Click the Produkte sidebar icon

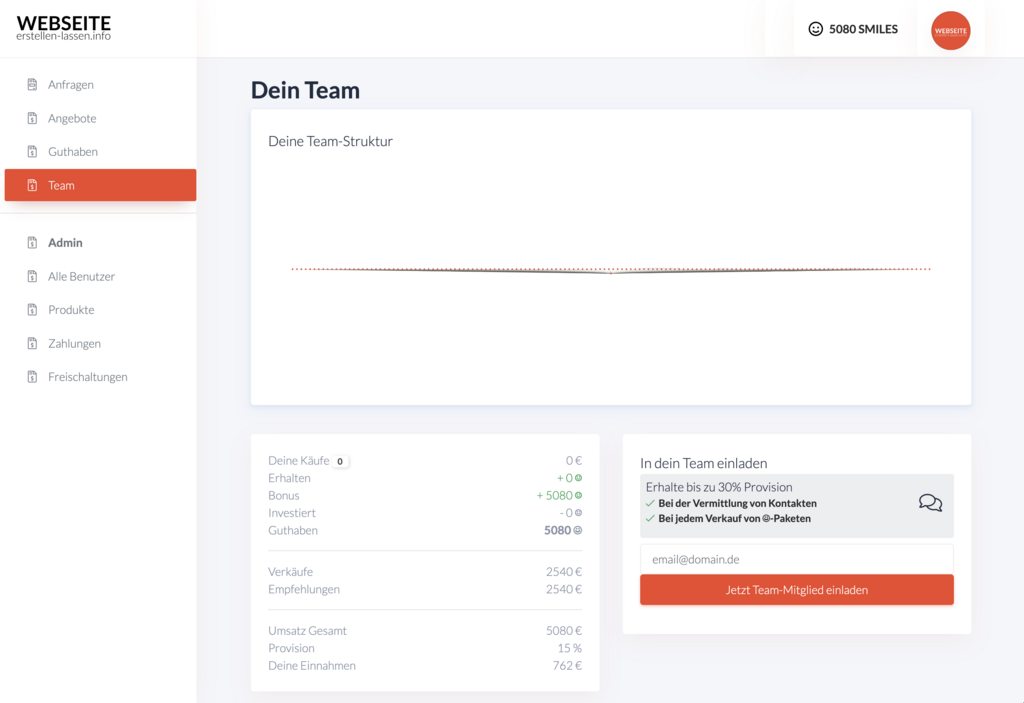(x=32, y=310)
